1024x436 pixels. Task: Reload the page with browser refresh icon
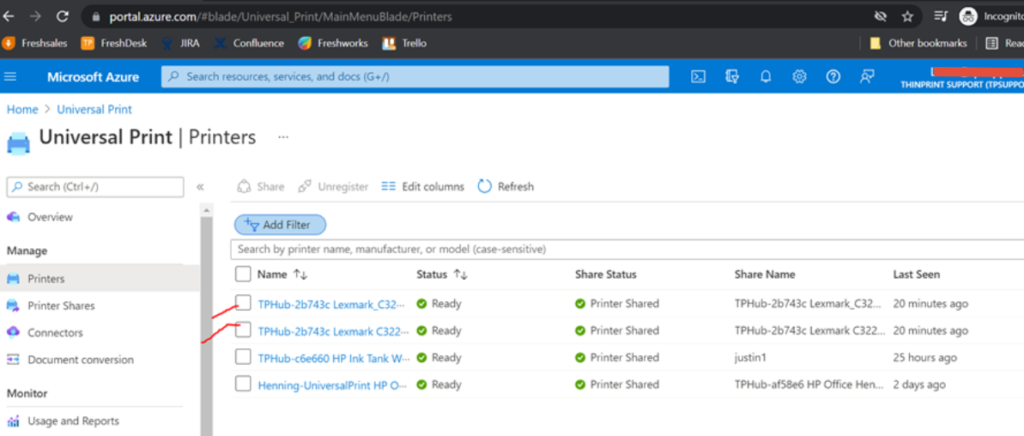[x=63, y=16]
